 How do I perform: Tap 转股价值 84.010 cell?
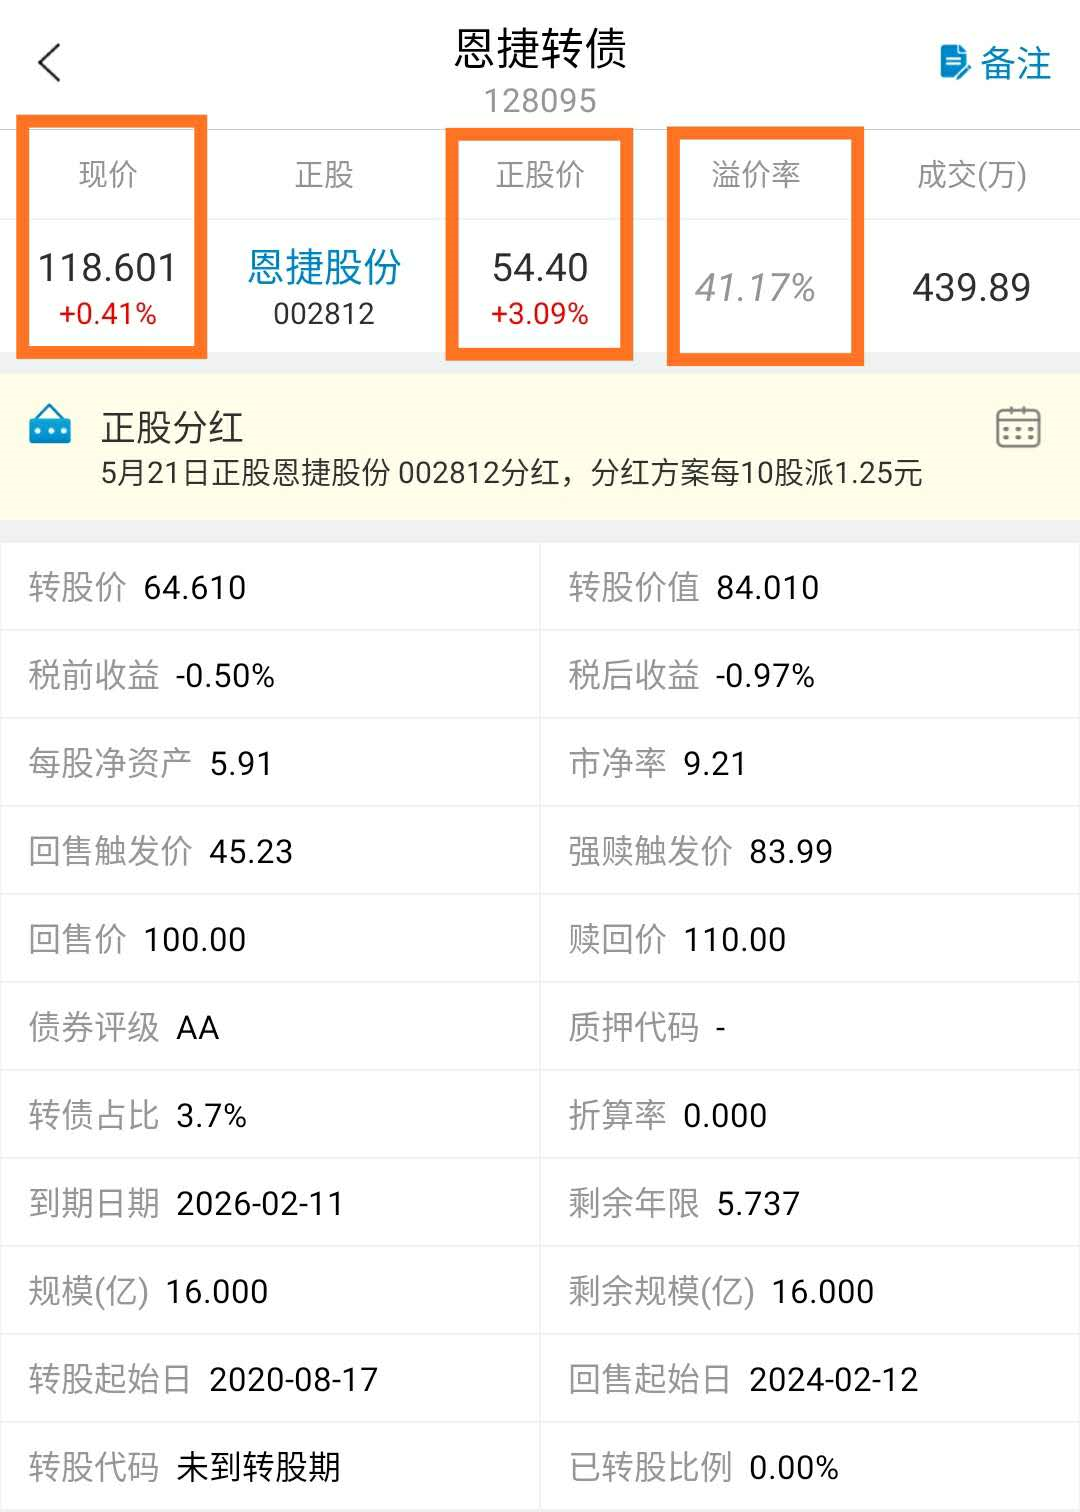click(x=810, y=587)
